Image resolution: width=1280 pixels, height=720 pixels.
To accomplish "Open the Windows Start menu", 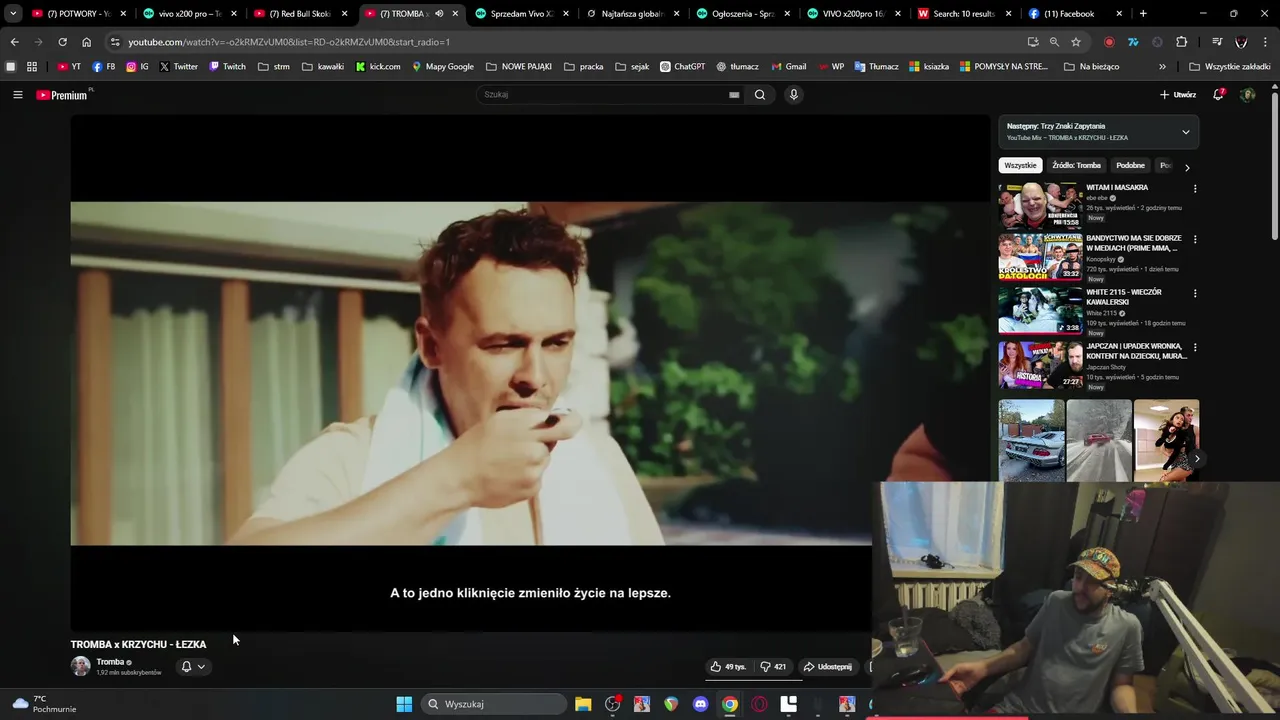I will tap(404, 704).
